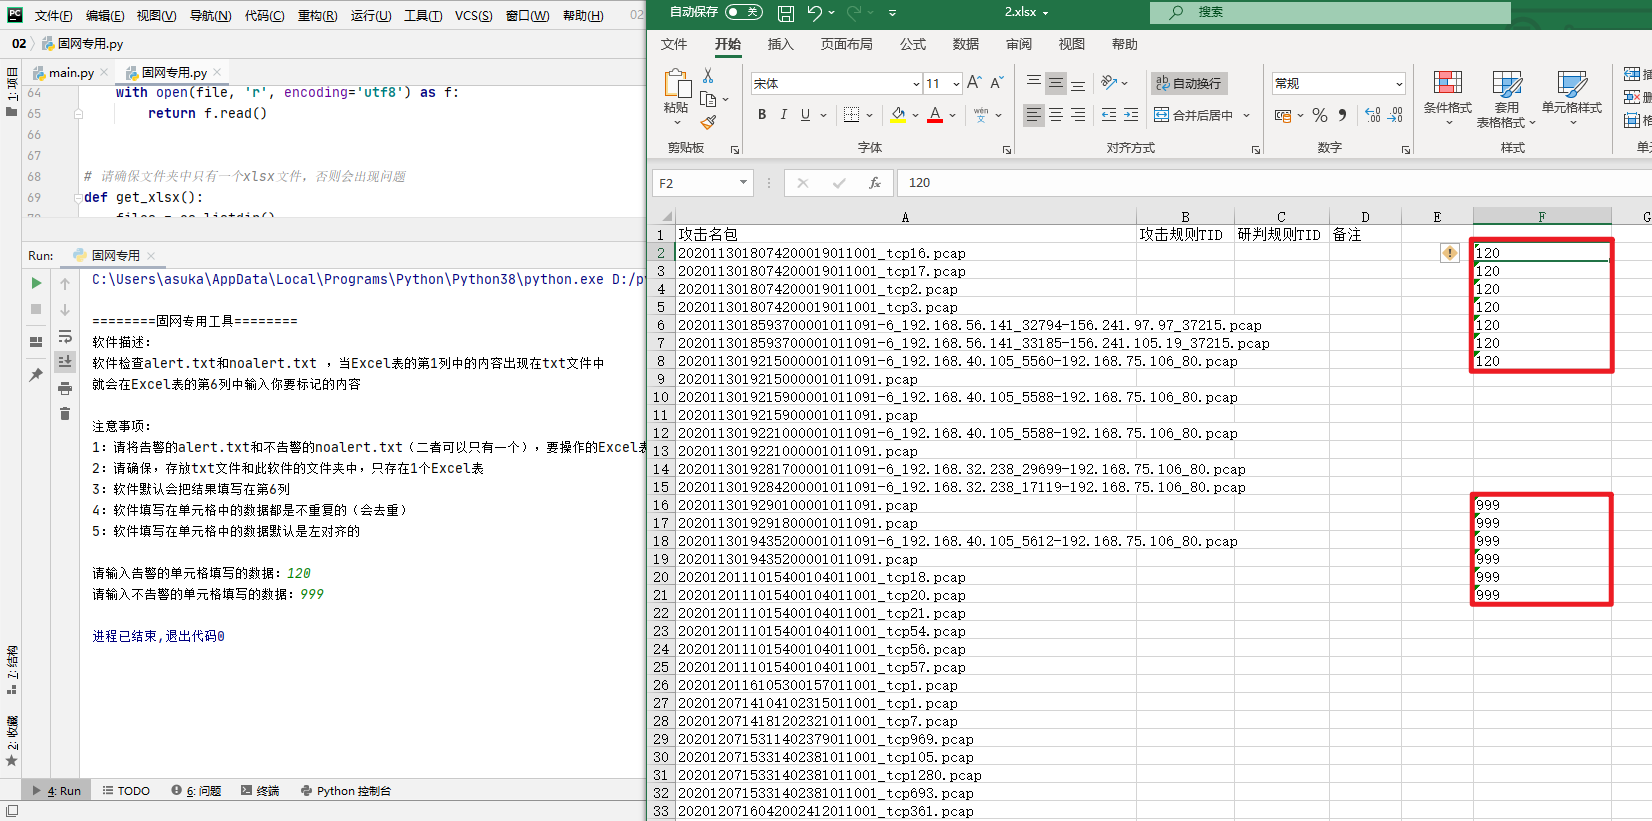The width and height of the screenshot is (1652, 821).
Task: Click Merge & Center 合并后居中 button
Action: pos(1194,115)
